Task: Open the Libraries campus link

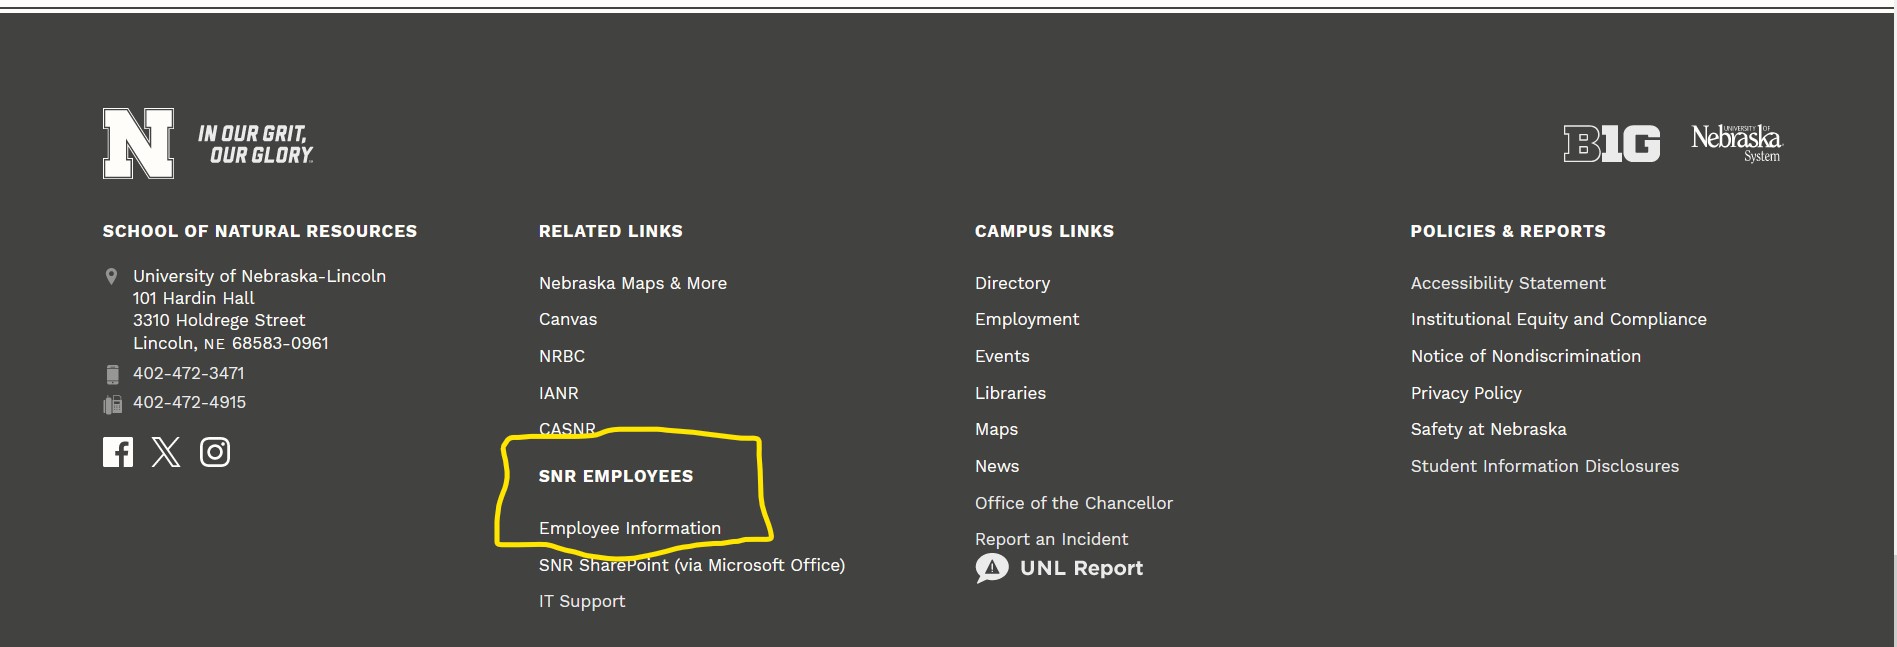Action: coord(1010,393)
